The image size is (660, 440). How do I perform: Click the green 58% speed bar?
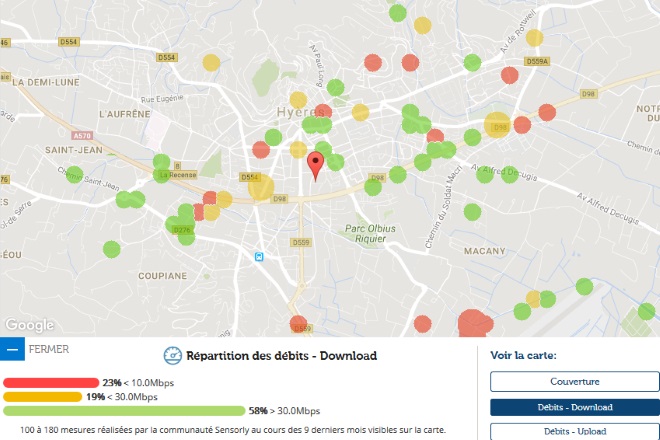[124, 411]
